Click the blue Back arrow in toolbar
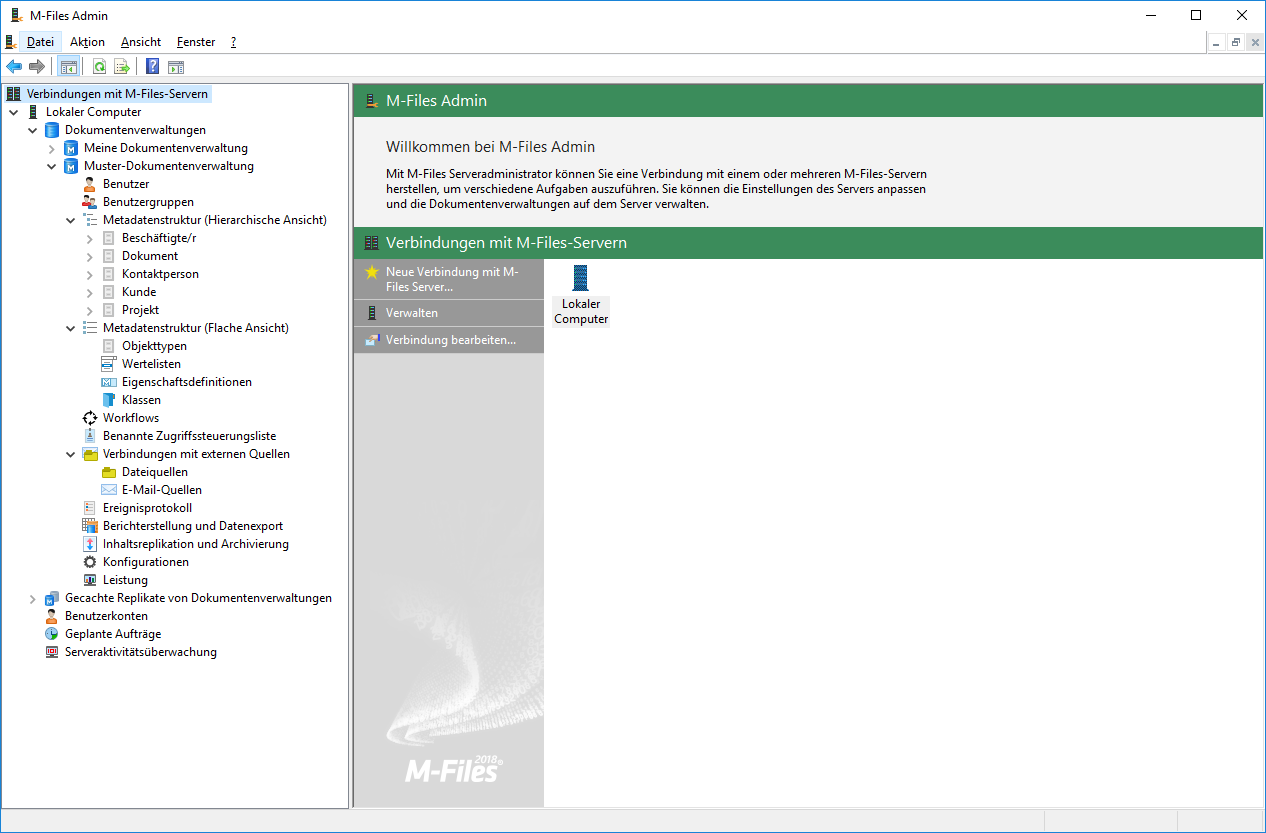The image size is (1266, 833). point(14,67)
